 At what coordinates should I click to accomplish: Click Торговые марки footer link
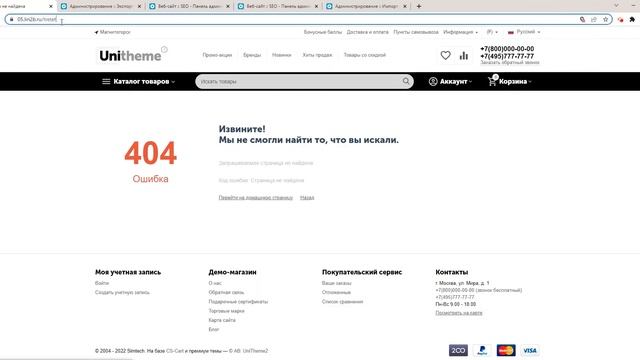(x=226, y=311)
